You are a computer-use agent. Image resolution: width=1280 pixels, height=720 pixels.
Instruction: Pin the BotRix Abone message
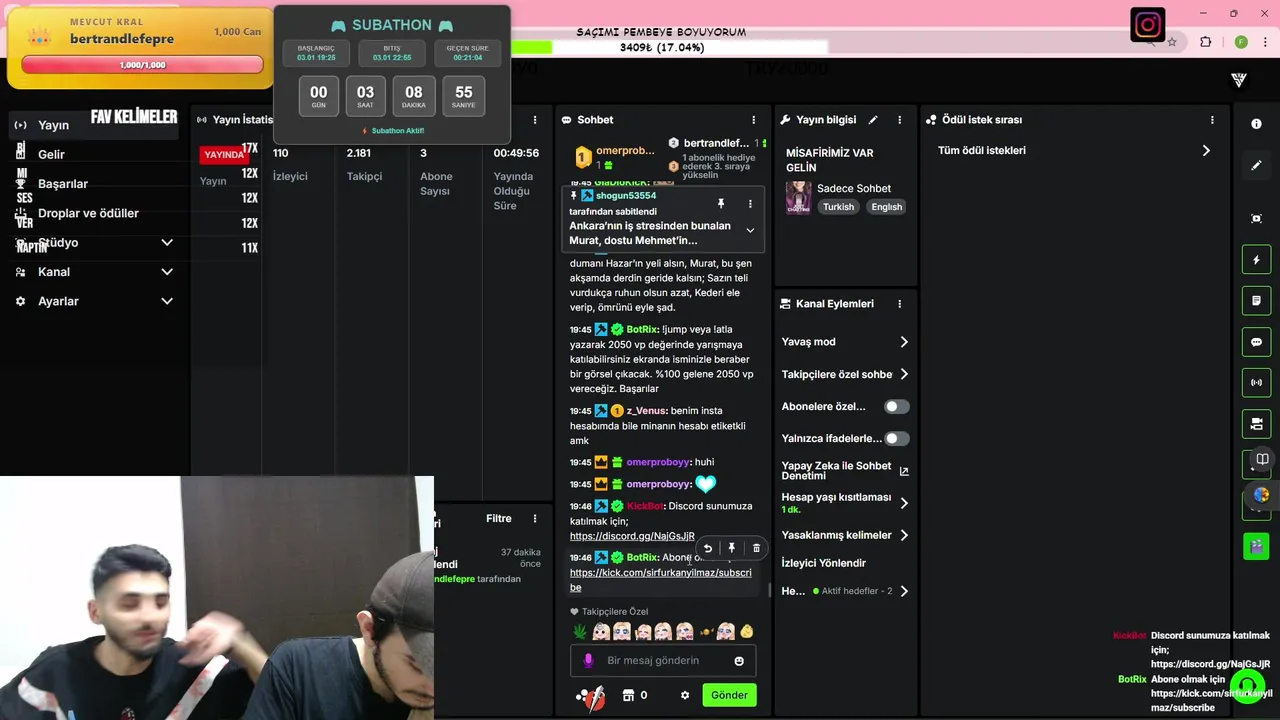tap(732, 548)
